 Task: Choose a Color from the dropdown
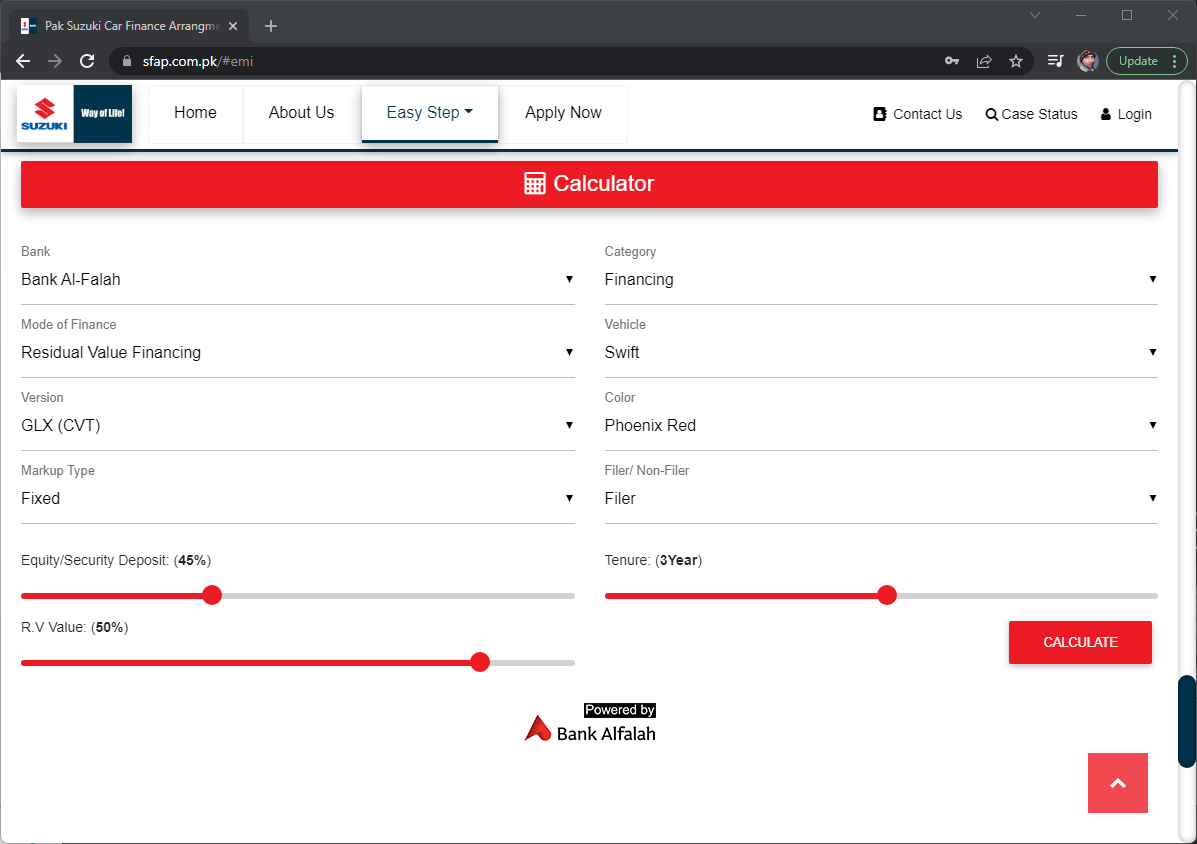tap(881, 426)
